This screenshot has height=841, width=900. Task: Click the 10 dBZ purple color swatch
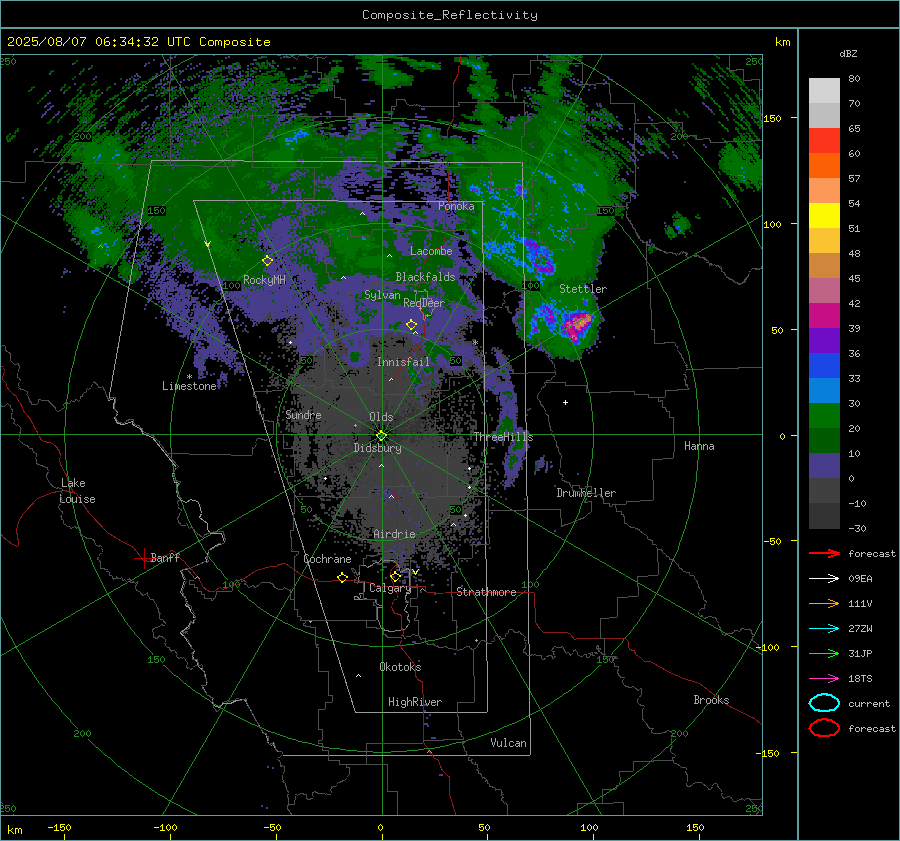[824, 465]
